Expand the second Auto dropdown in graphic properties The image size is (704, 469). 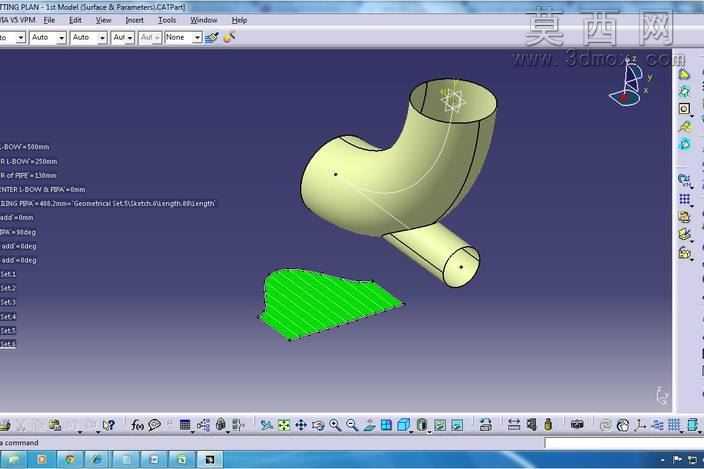pos(102,38)
